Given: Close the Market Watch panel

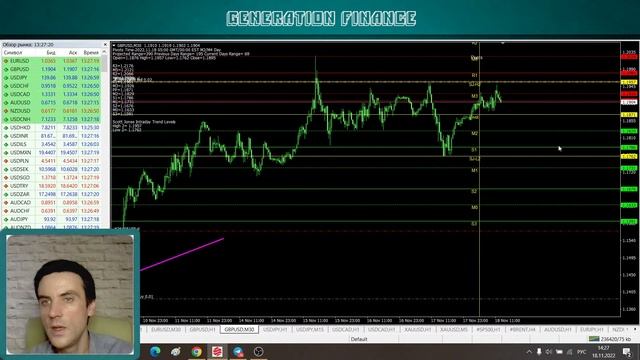Looking at the screenshot, I should coord(105,44).
